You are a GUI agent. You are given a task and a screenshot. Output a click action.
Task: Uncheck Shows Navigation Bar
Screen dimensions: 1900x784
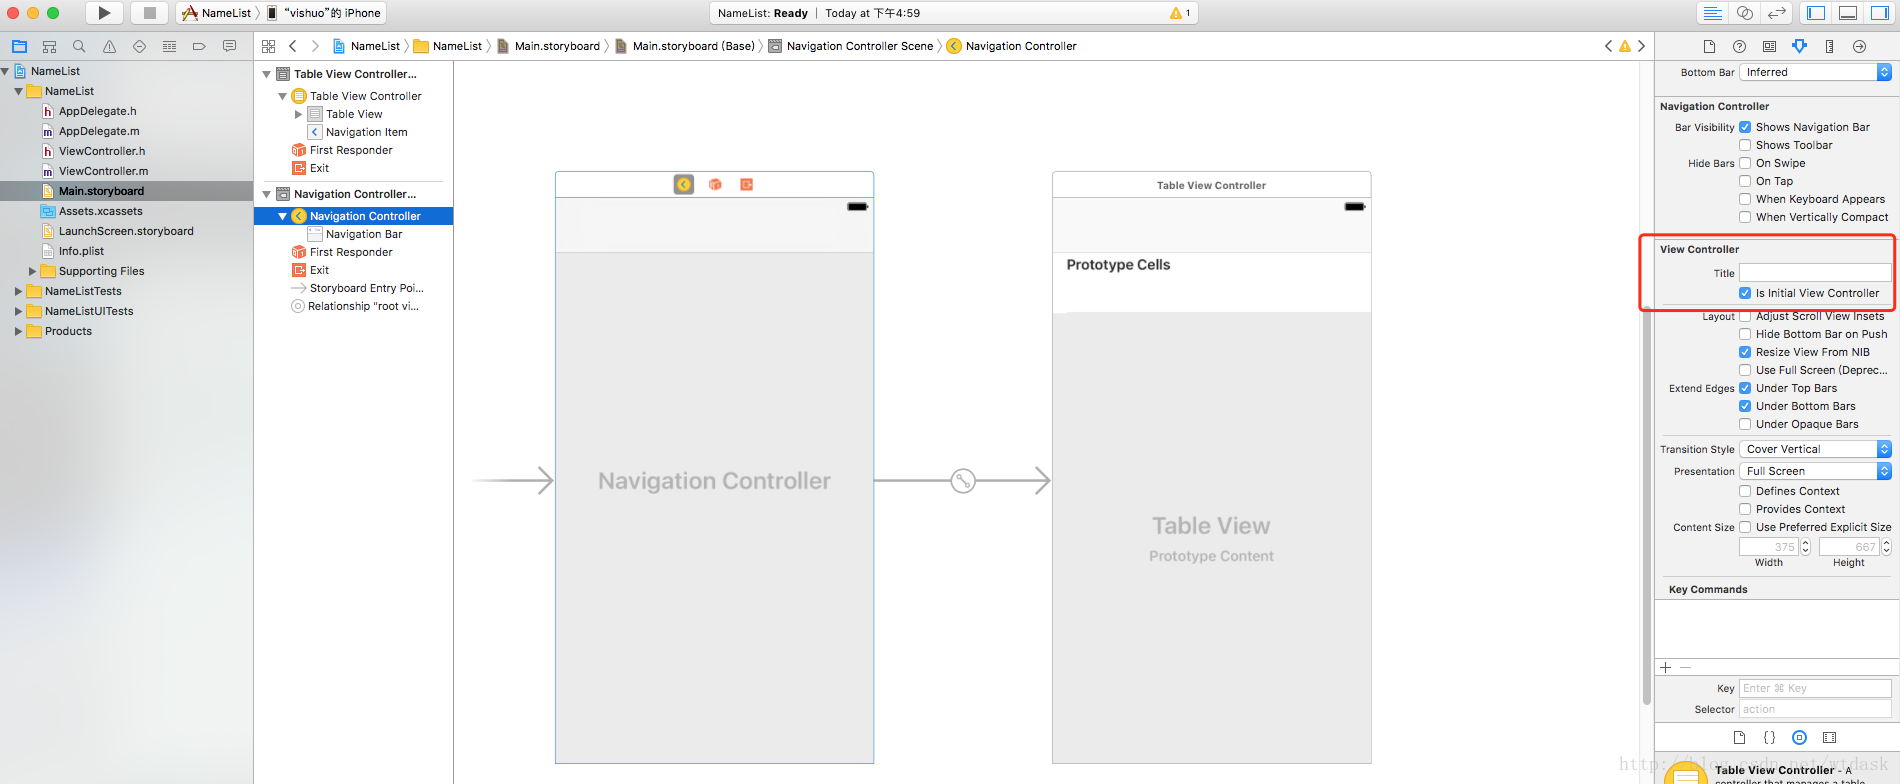(1745, 127)
